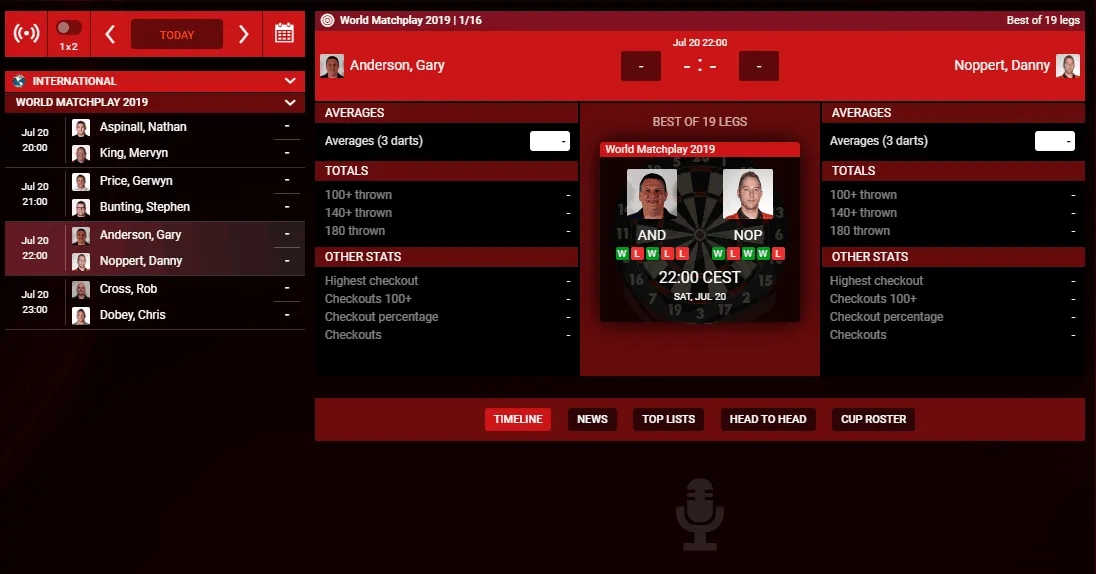Click Jul 20 20:00 match time

[34, 140]
